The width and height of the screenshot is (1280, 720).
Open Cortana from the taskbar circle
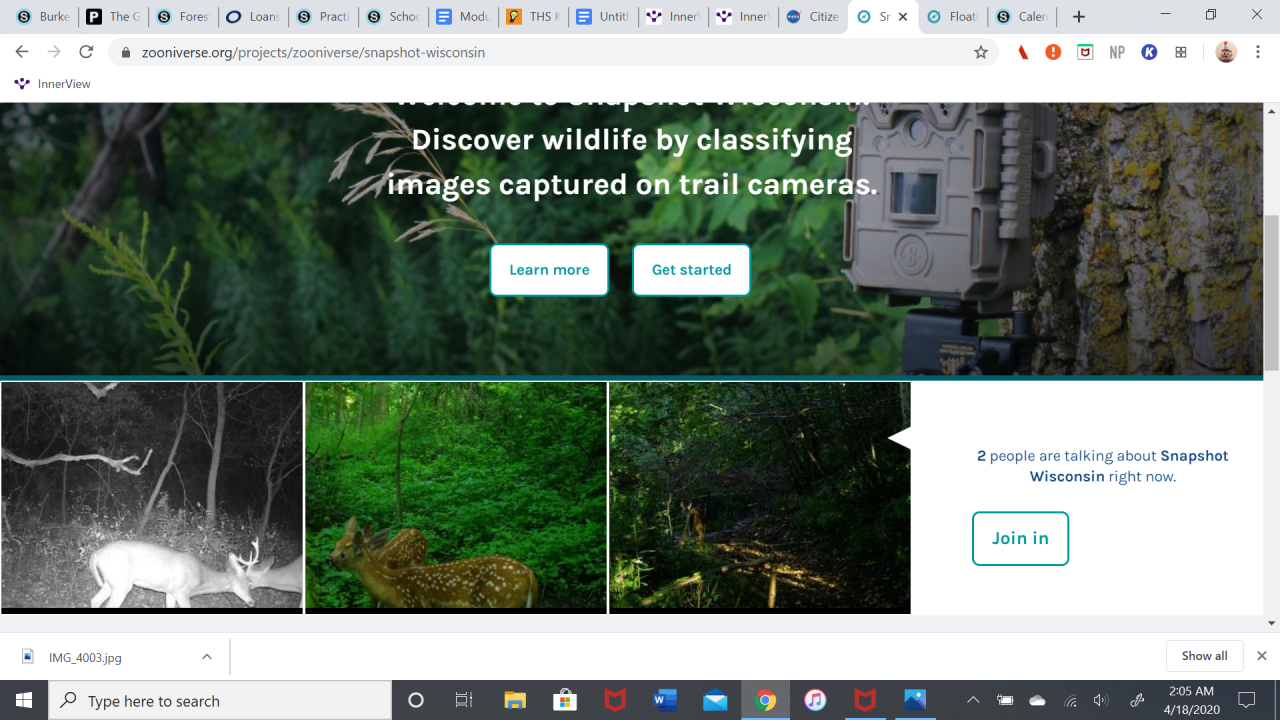point(416,700)
